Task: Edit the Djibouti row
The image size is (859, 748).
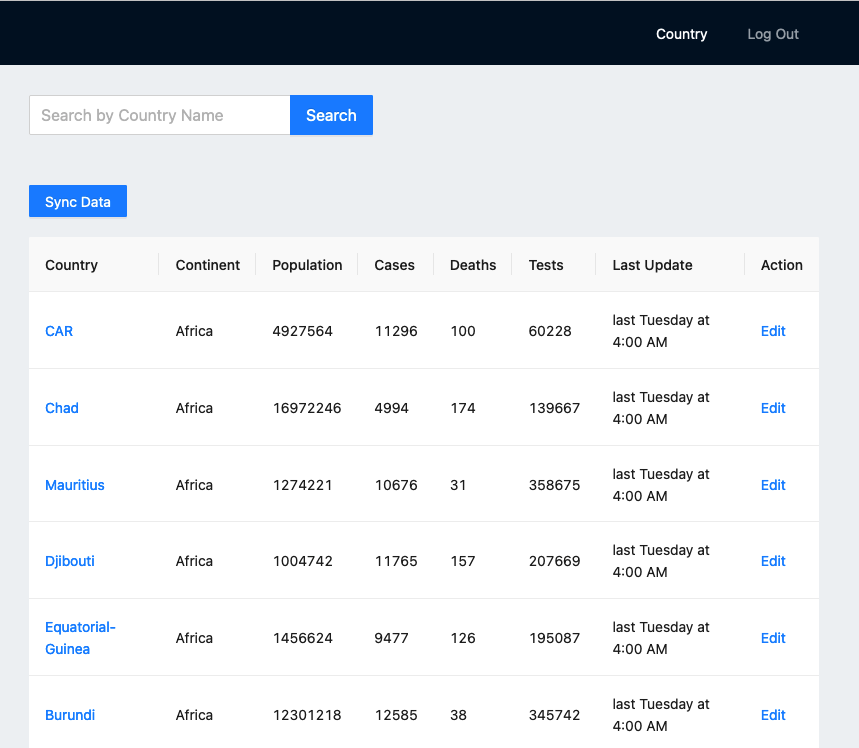Action: point(773,561)
